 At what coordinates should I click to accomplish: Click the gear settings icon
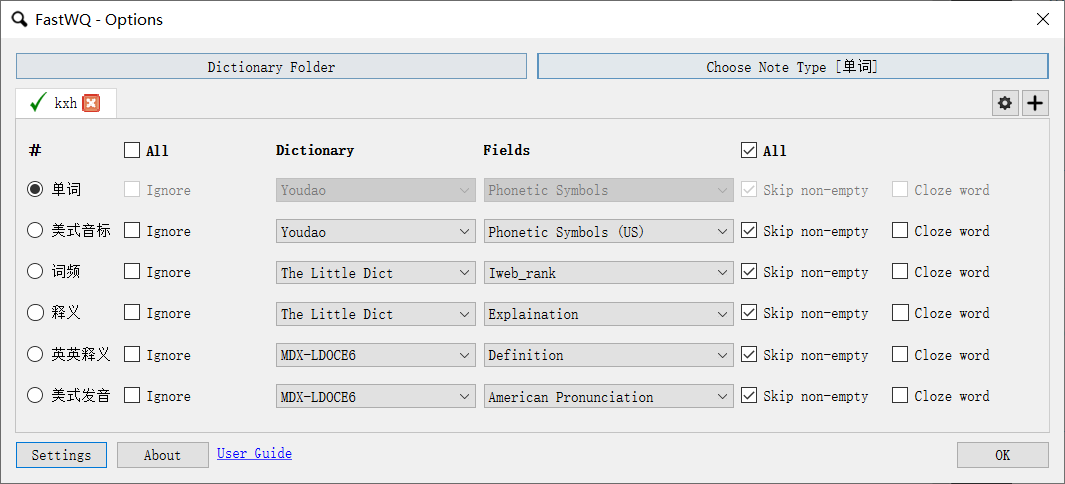(x=1005, y=103)
